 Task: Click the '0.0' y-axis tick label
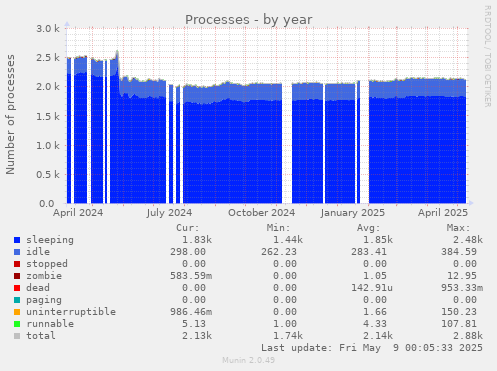pos(46,204)
